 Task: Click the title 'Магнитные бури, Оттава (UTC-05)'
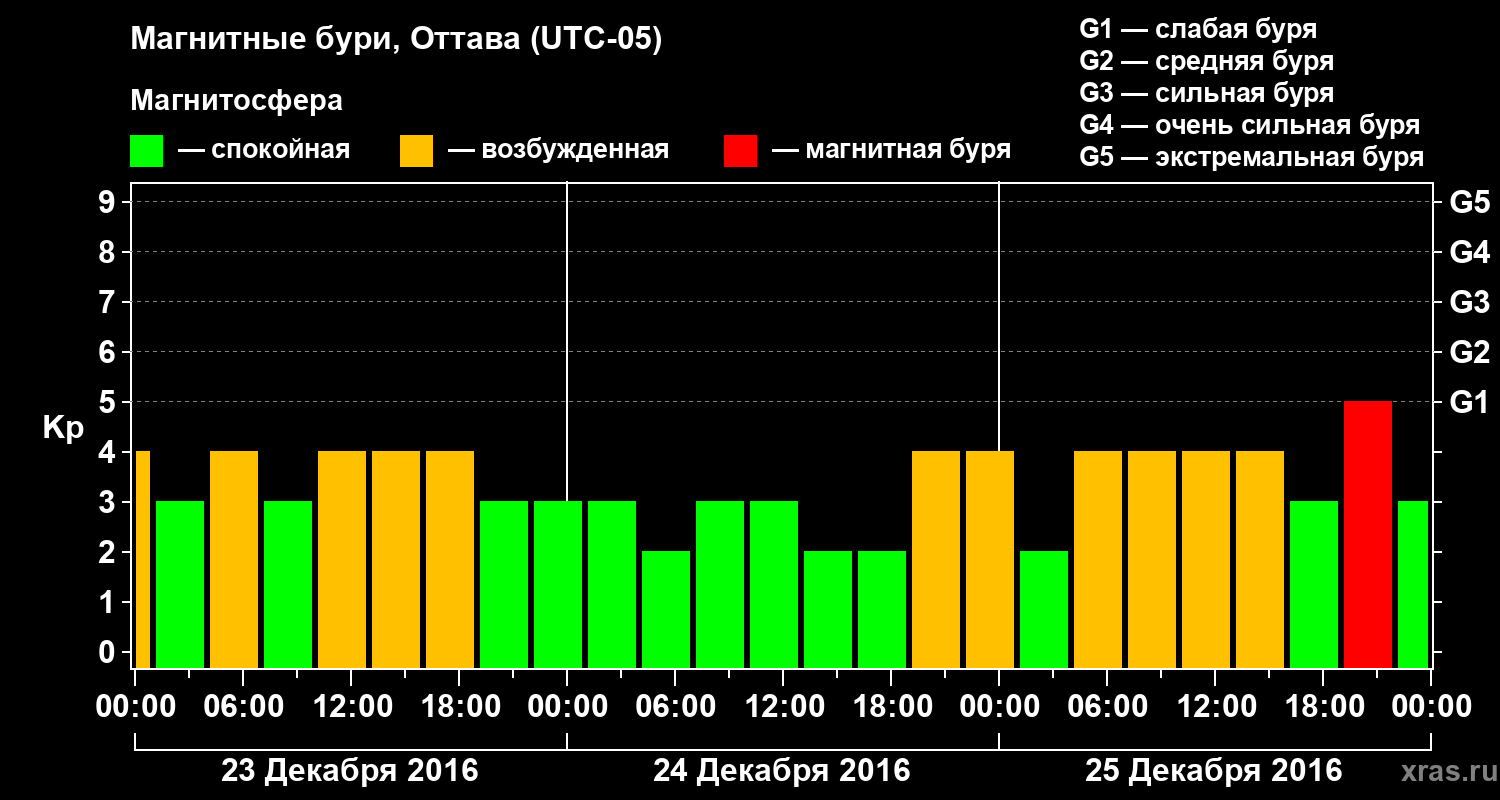(x=397, y=41)
